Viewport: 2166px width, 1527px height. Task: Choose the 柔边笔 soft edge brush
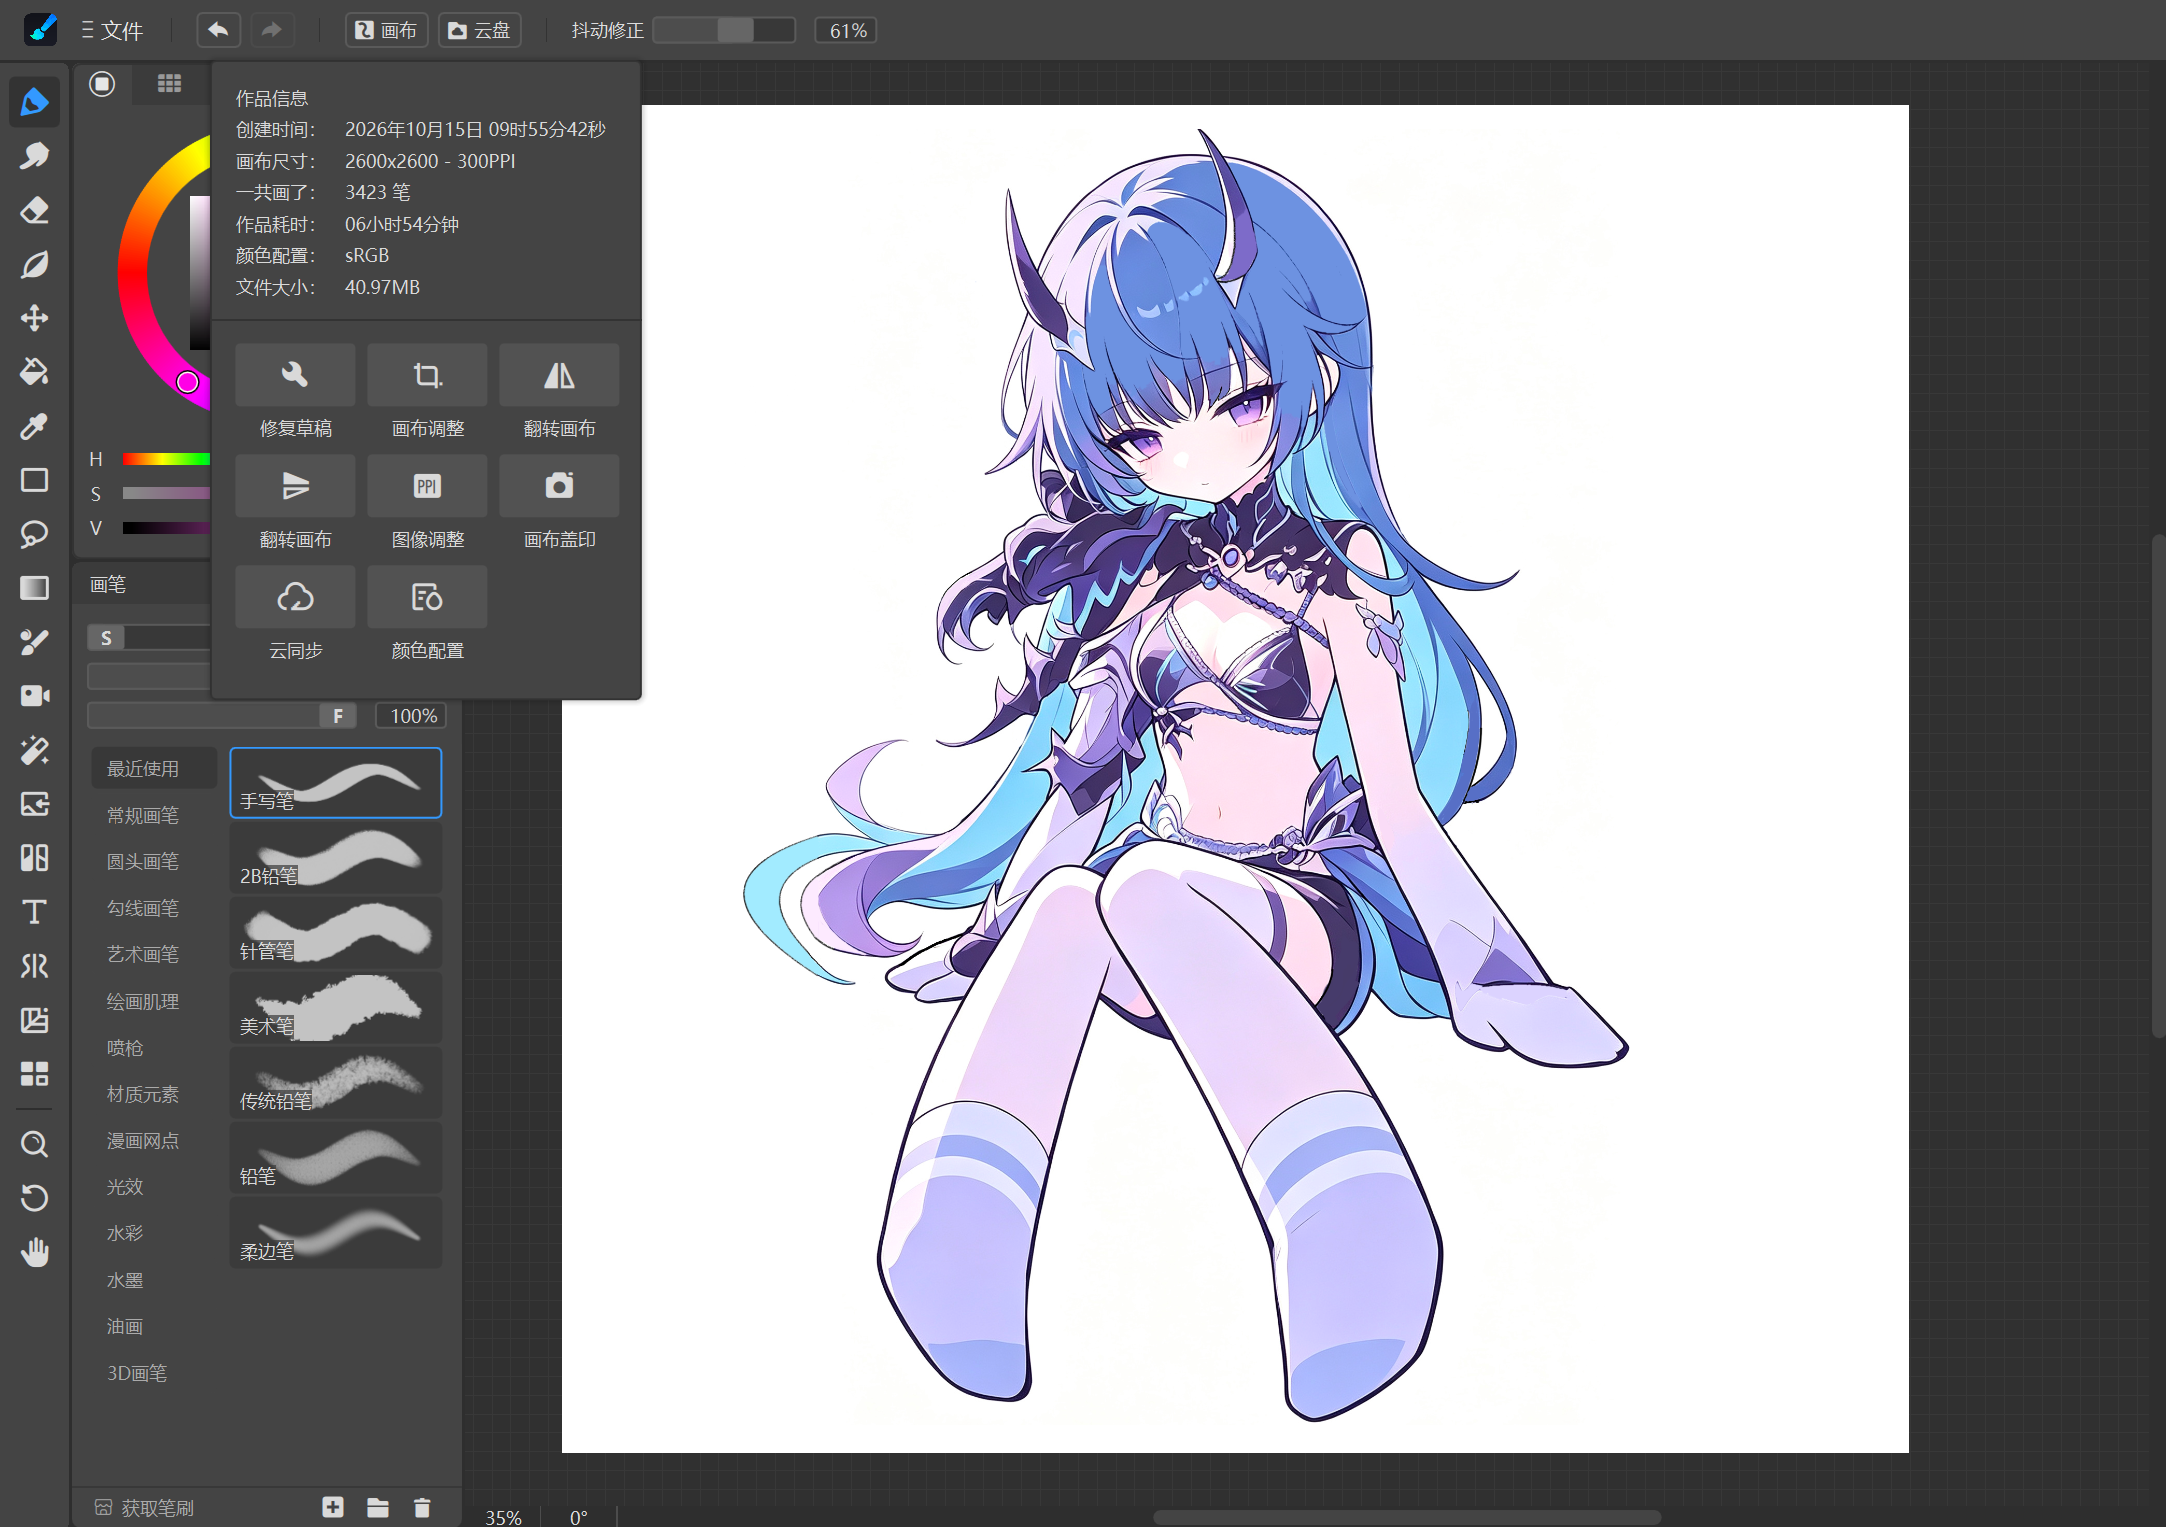[x=336, y=1233]
